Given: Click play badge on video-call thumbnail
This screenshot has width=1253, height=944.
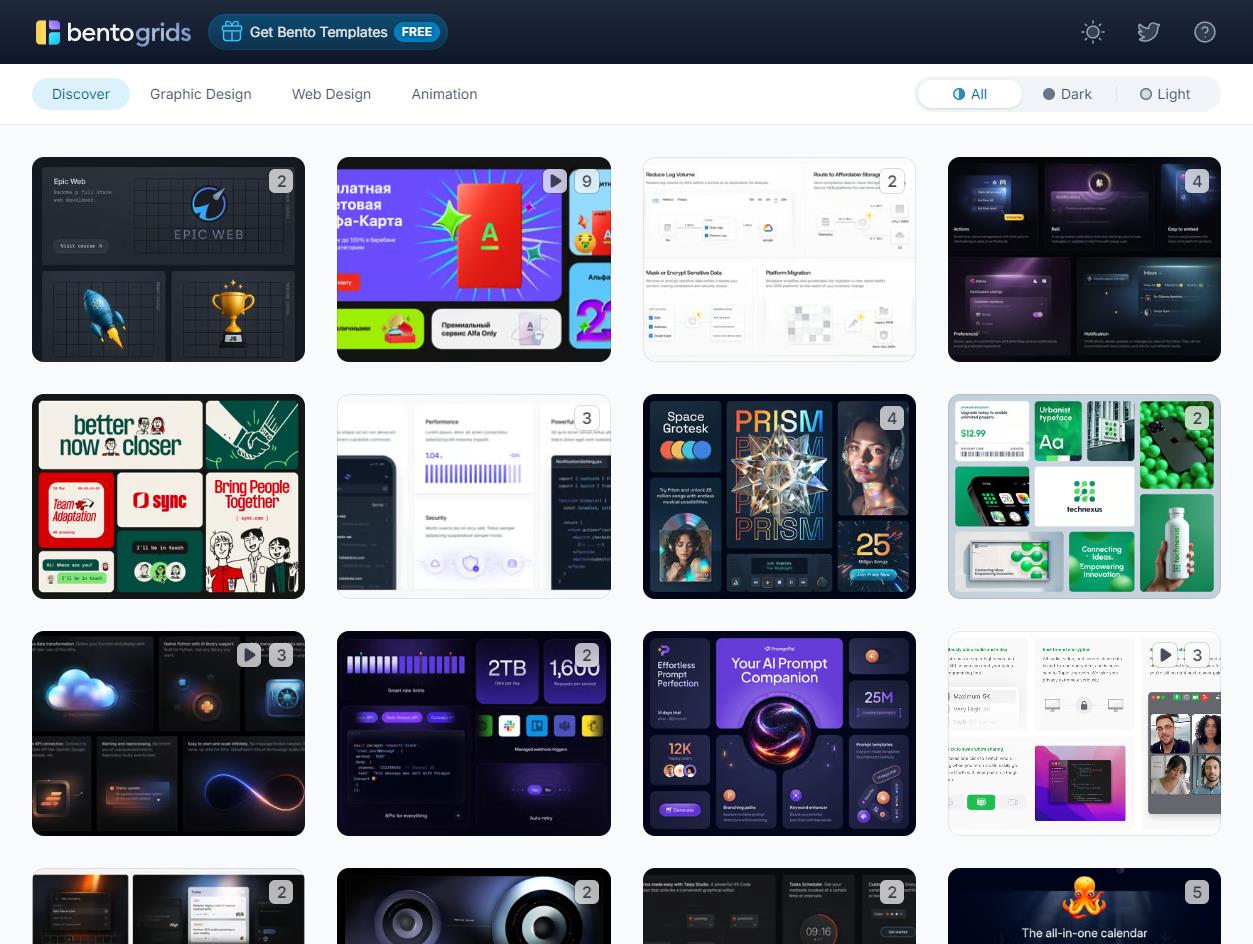Looking at the screenshot, I should (1165, 655).
